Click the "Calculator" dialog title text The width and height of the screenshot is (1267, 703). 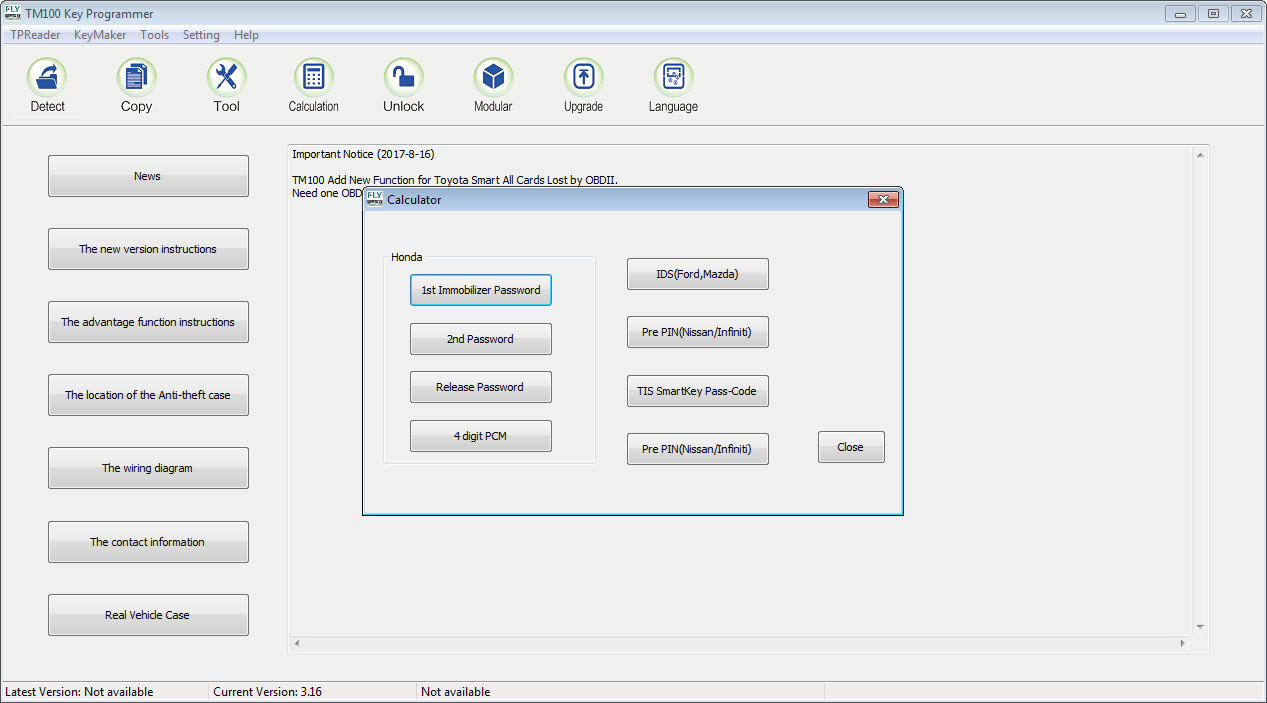[x=414, y=200]
